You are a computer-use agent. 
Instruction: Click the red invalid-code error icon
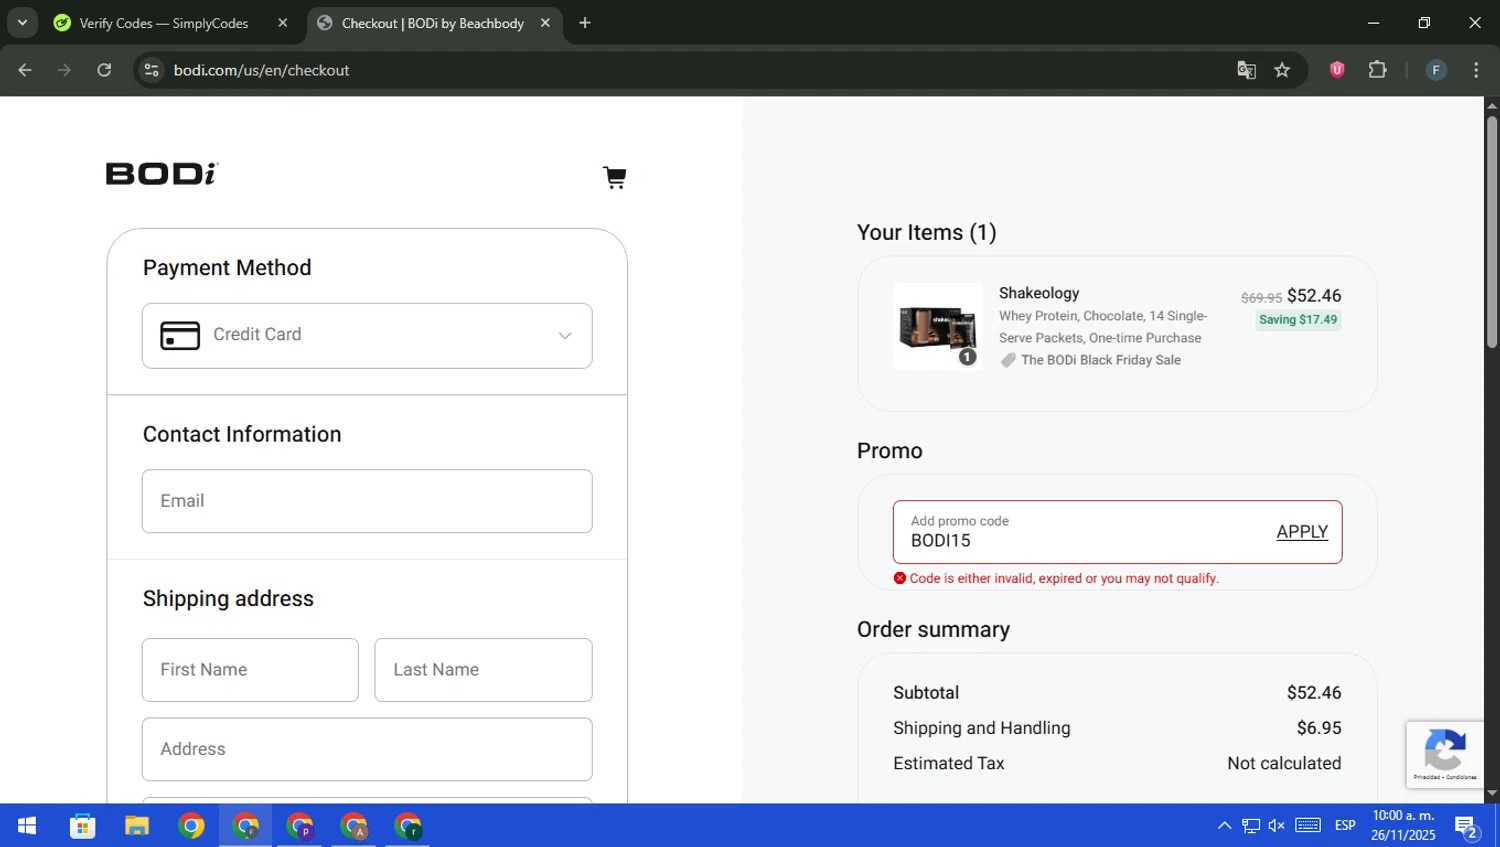(900, 578)
